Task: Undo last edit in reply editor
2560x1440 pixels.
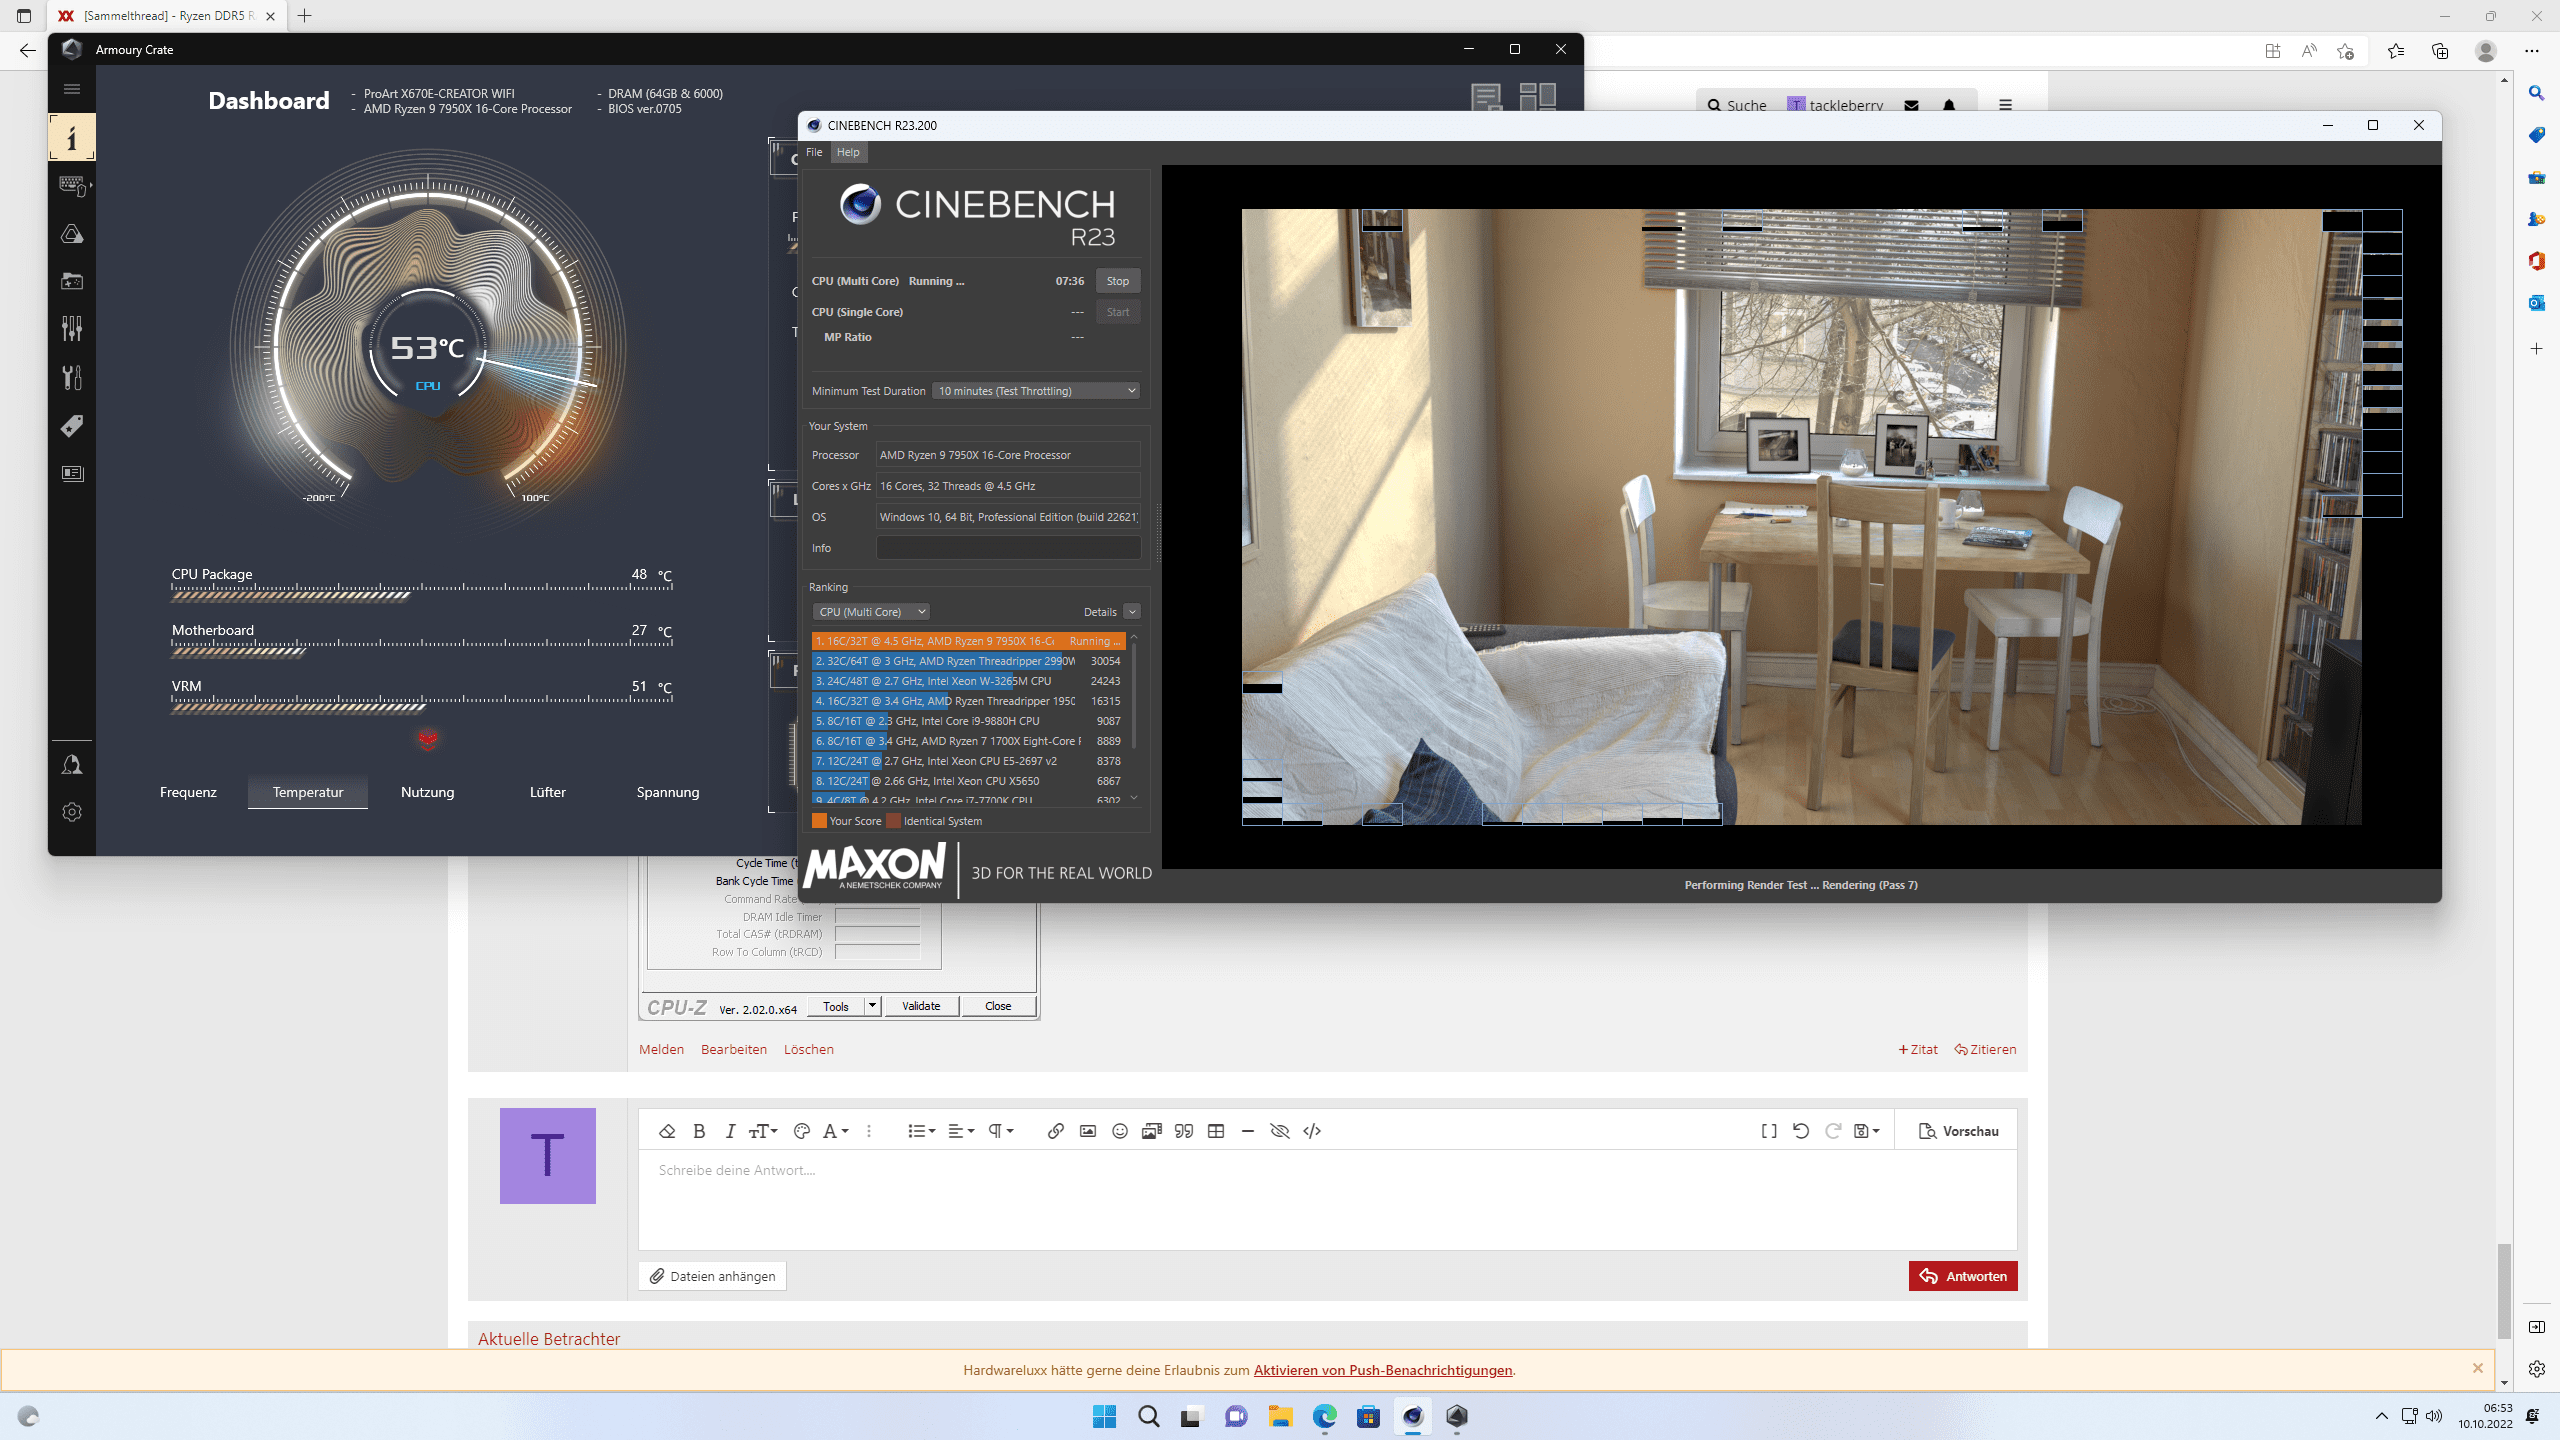Action: click(x=1801, y=1131)
